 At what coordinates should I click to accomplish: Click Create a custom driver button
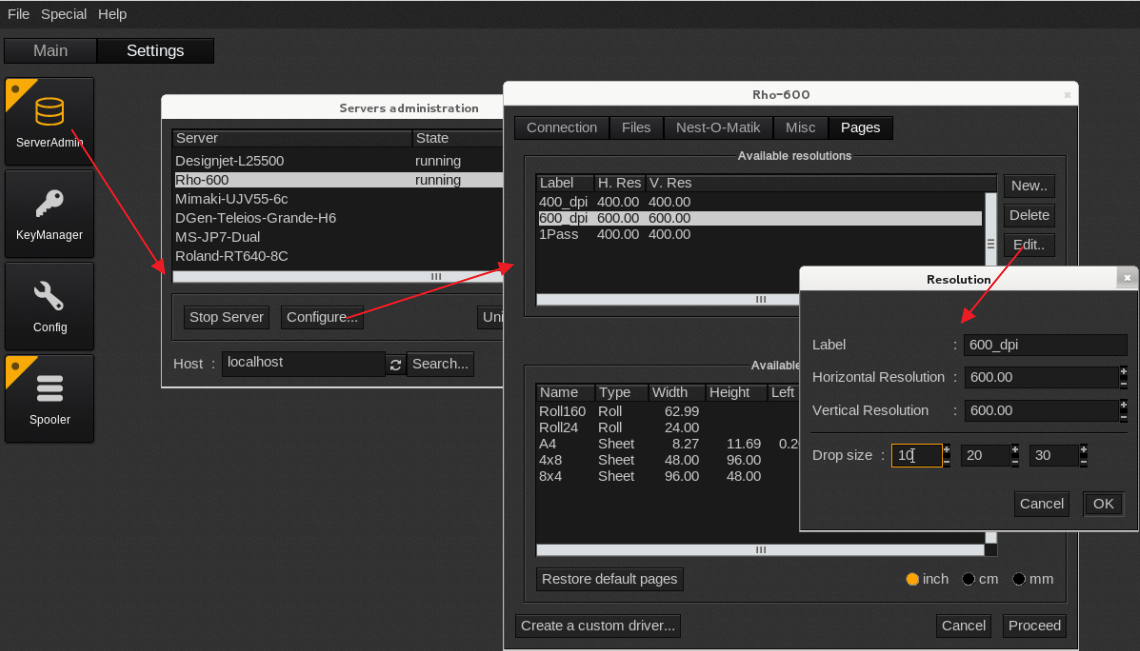pyautogui.click(x=598, y=626)
